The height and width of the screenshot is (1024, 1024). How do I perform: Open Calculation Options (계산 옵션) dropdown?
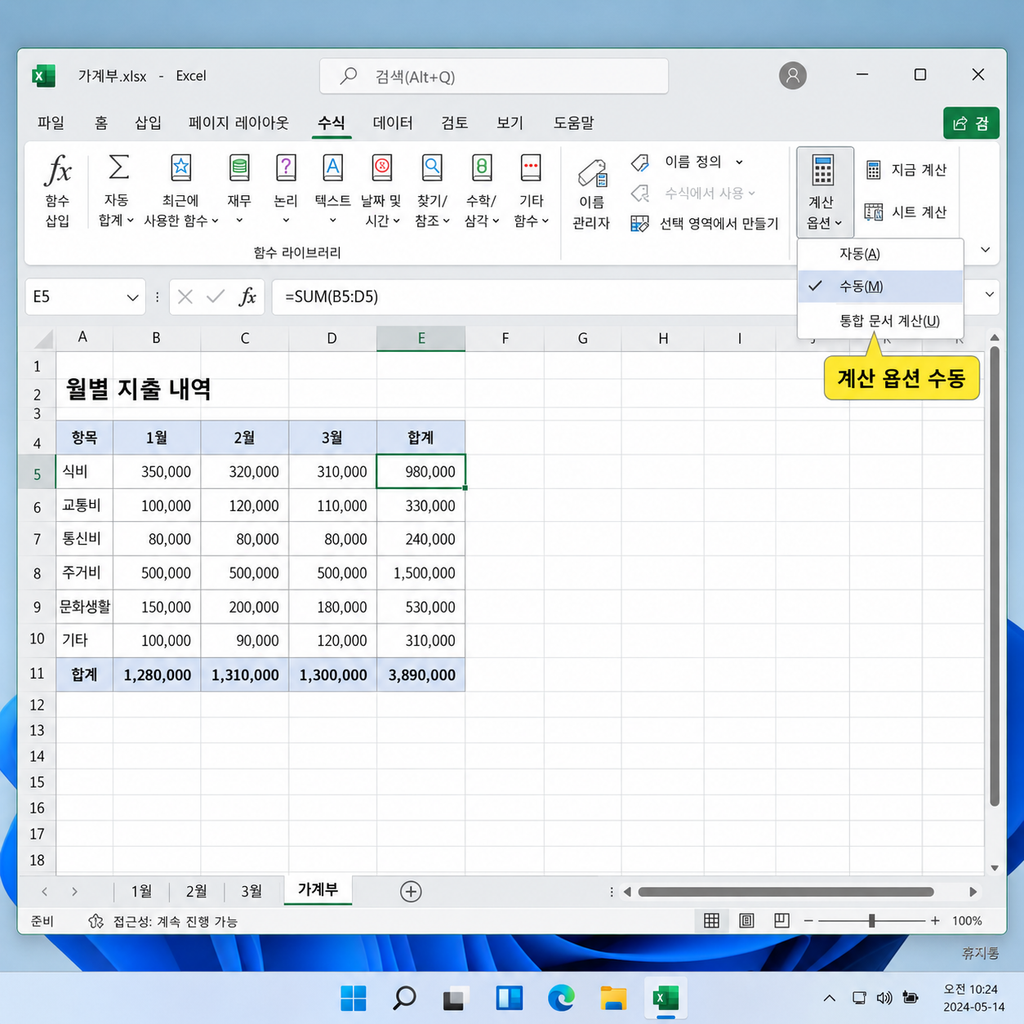pyautogui.click(x=824, y=191)
